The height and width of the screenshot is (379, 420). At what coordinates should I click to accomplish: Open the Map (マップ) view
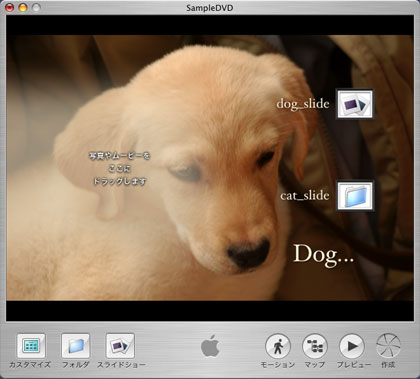tap(315, 346)
